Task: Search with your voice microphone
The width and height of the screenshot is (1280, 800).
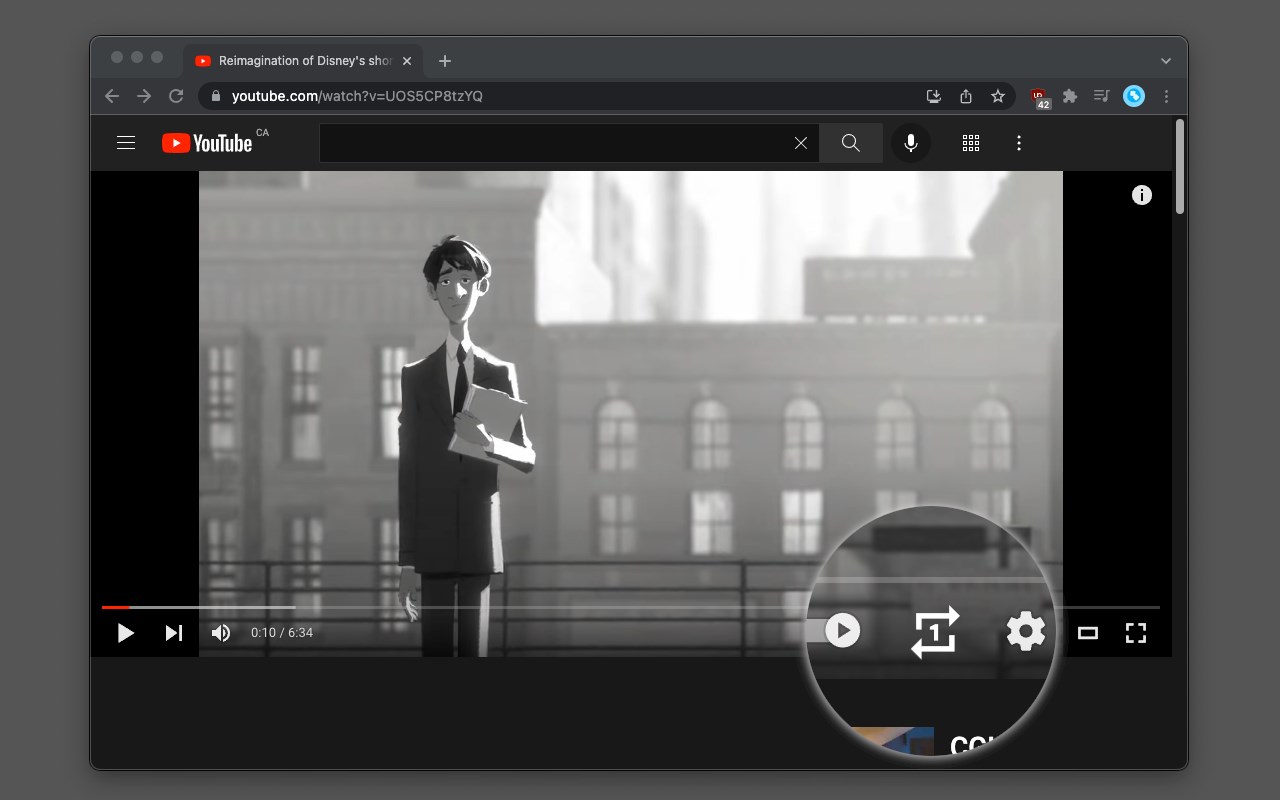Action: click(x=911, y=143)
